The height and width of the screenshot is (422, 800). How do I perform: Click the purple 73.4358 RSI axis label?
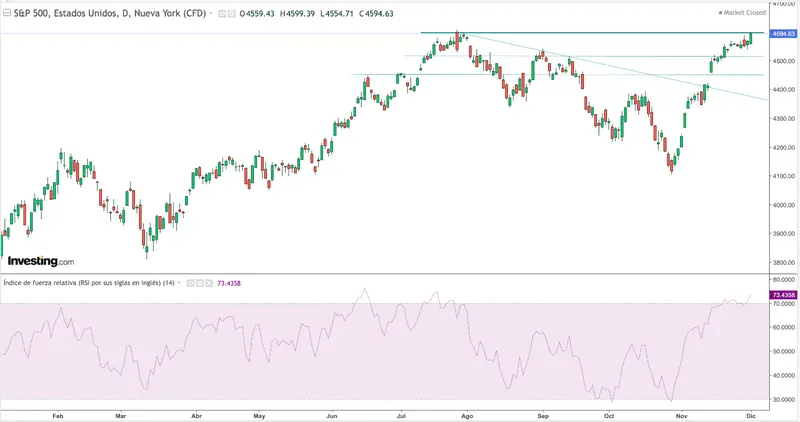click(x=783, y=295)
